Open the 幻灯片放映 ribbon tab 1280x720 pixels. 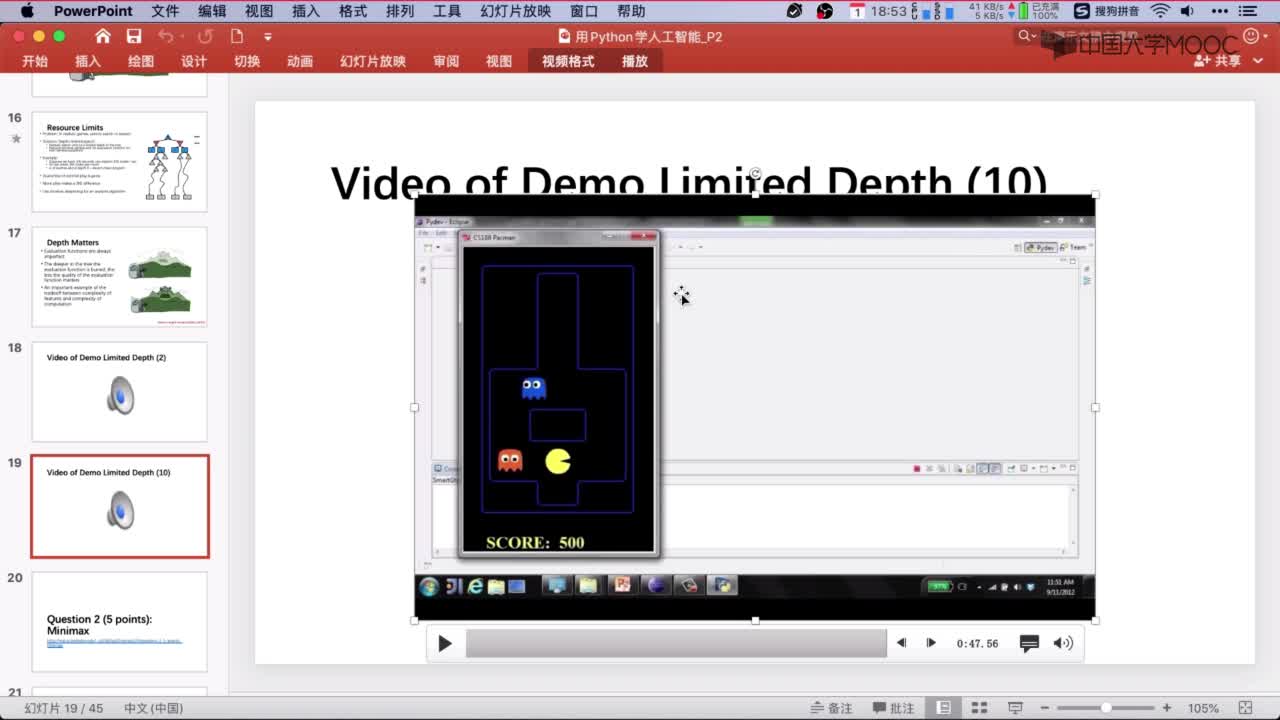click(373, 61)
